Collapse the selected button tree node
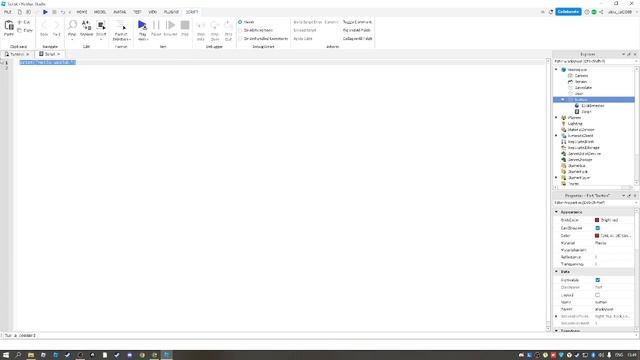Viewport: 640px width, 360px height. pos(562,100)
